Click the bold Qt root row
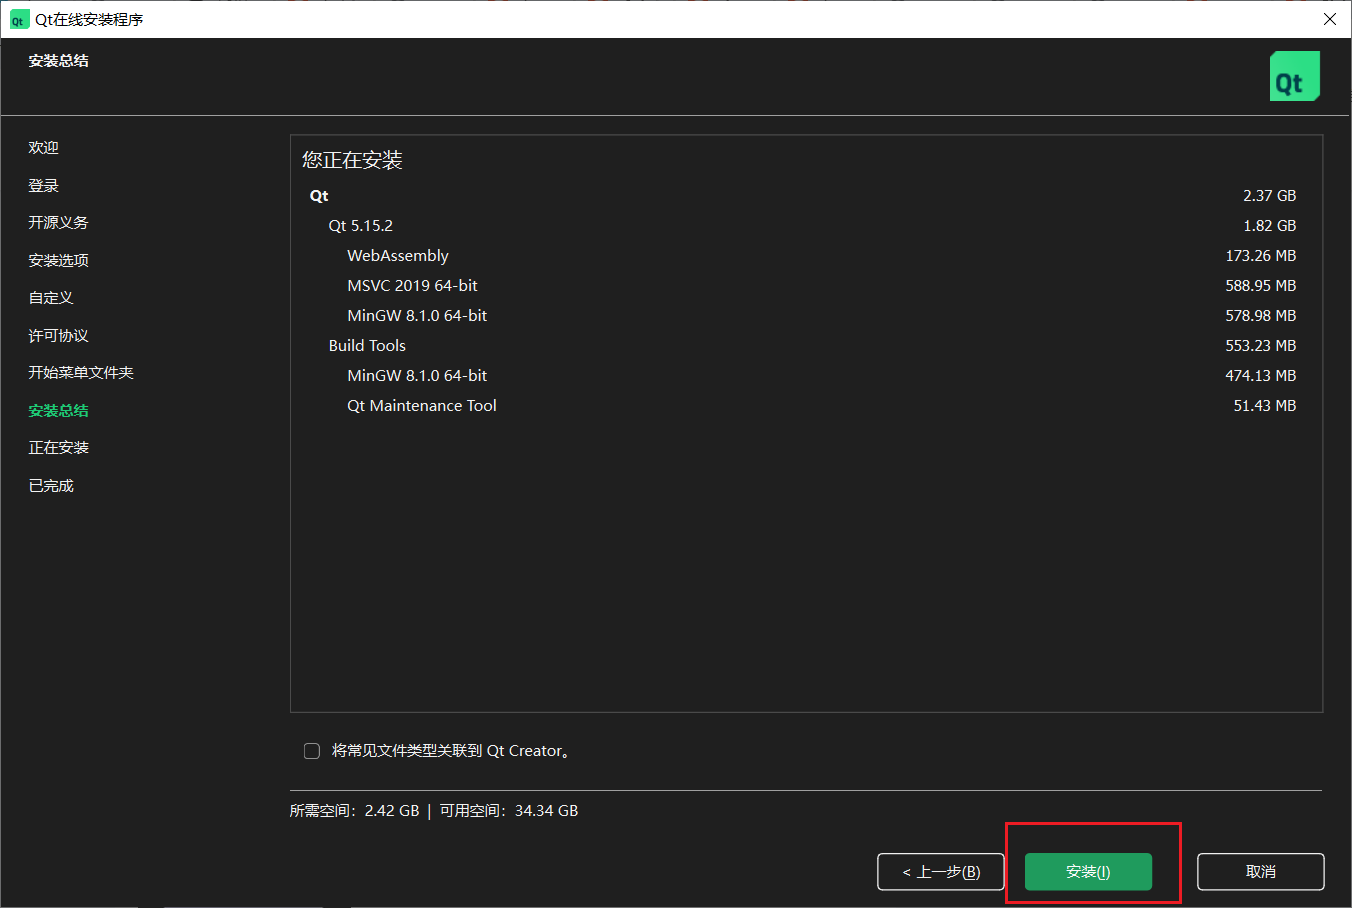Image resolution: width=1352 pixels, height=908 pixels. 803,196
